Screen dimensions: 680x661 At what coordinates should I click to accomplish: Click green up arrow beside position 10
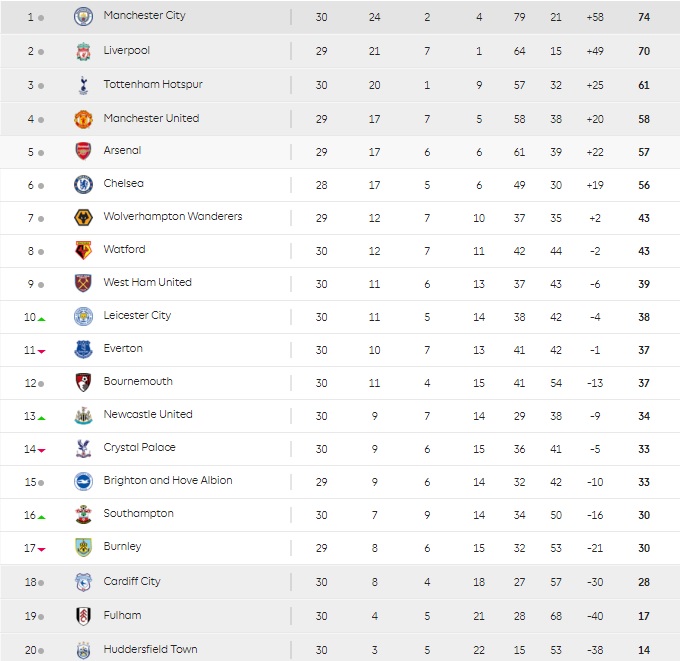tap(42, 319)
